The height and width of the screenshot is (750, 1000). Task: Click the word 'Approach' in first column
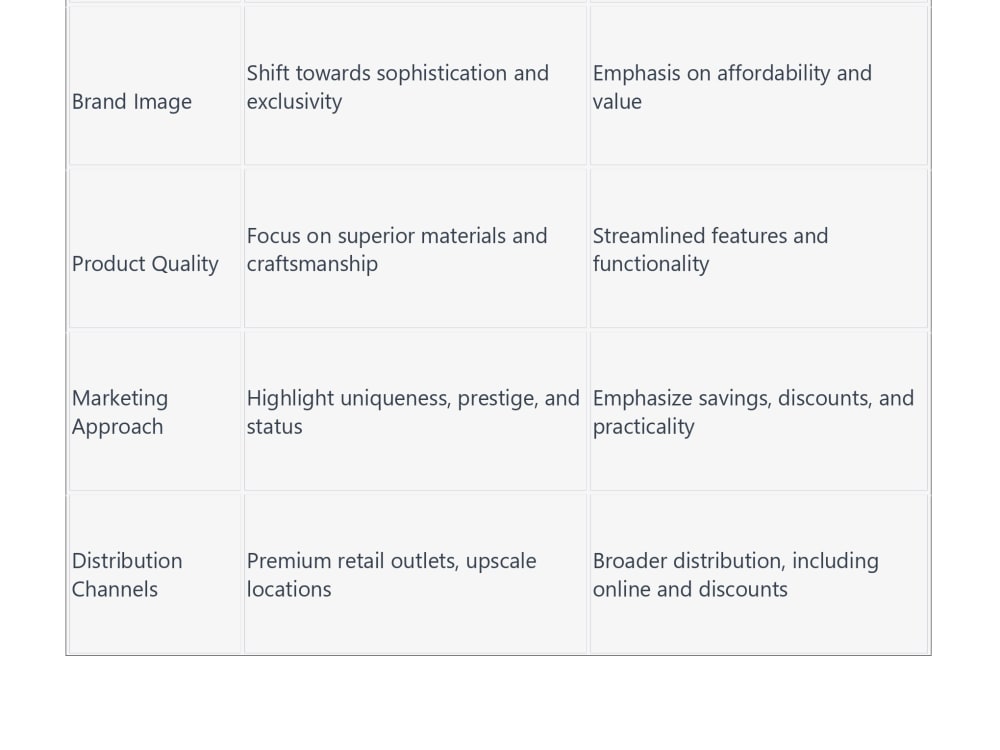point(117,427)
